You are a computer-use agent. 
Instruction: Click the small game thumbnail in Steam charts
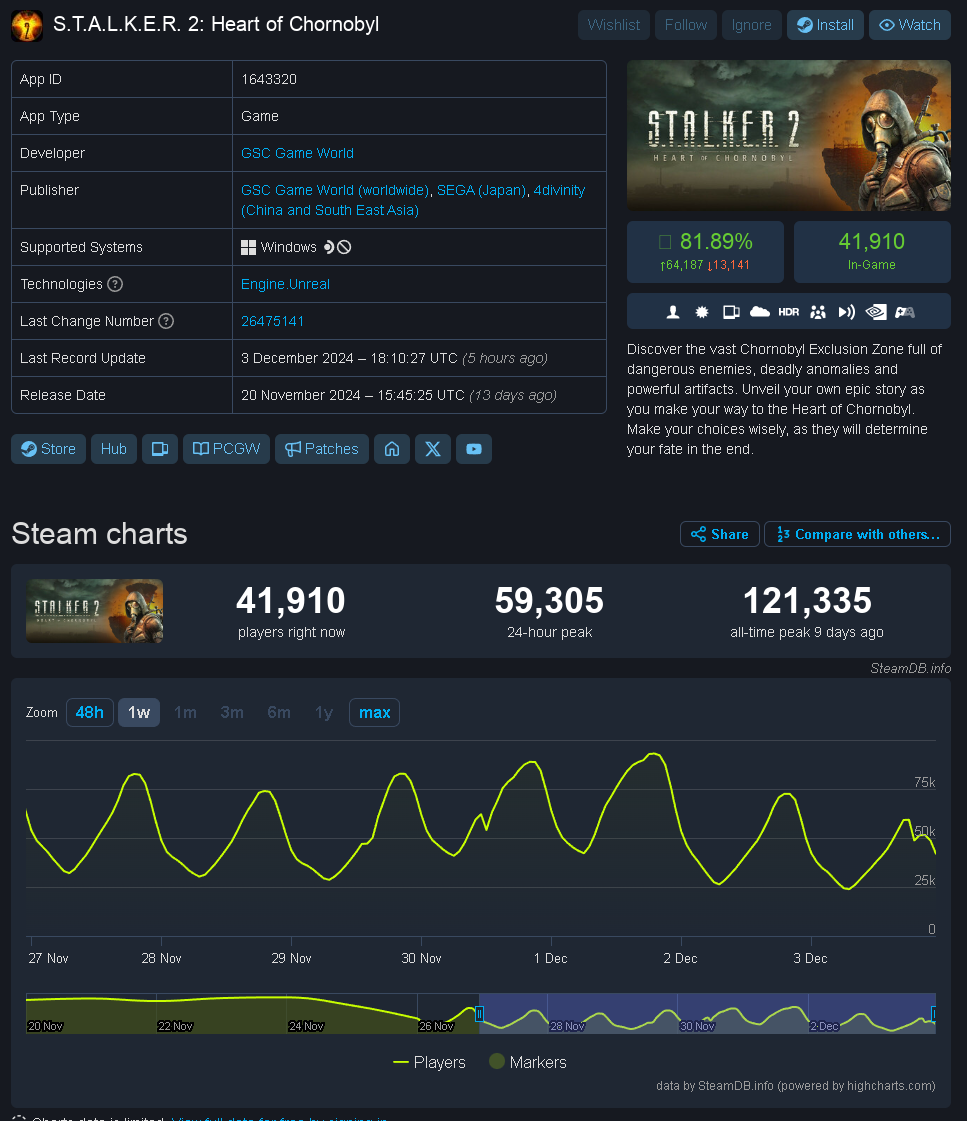[x=94, y=611]
